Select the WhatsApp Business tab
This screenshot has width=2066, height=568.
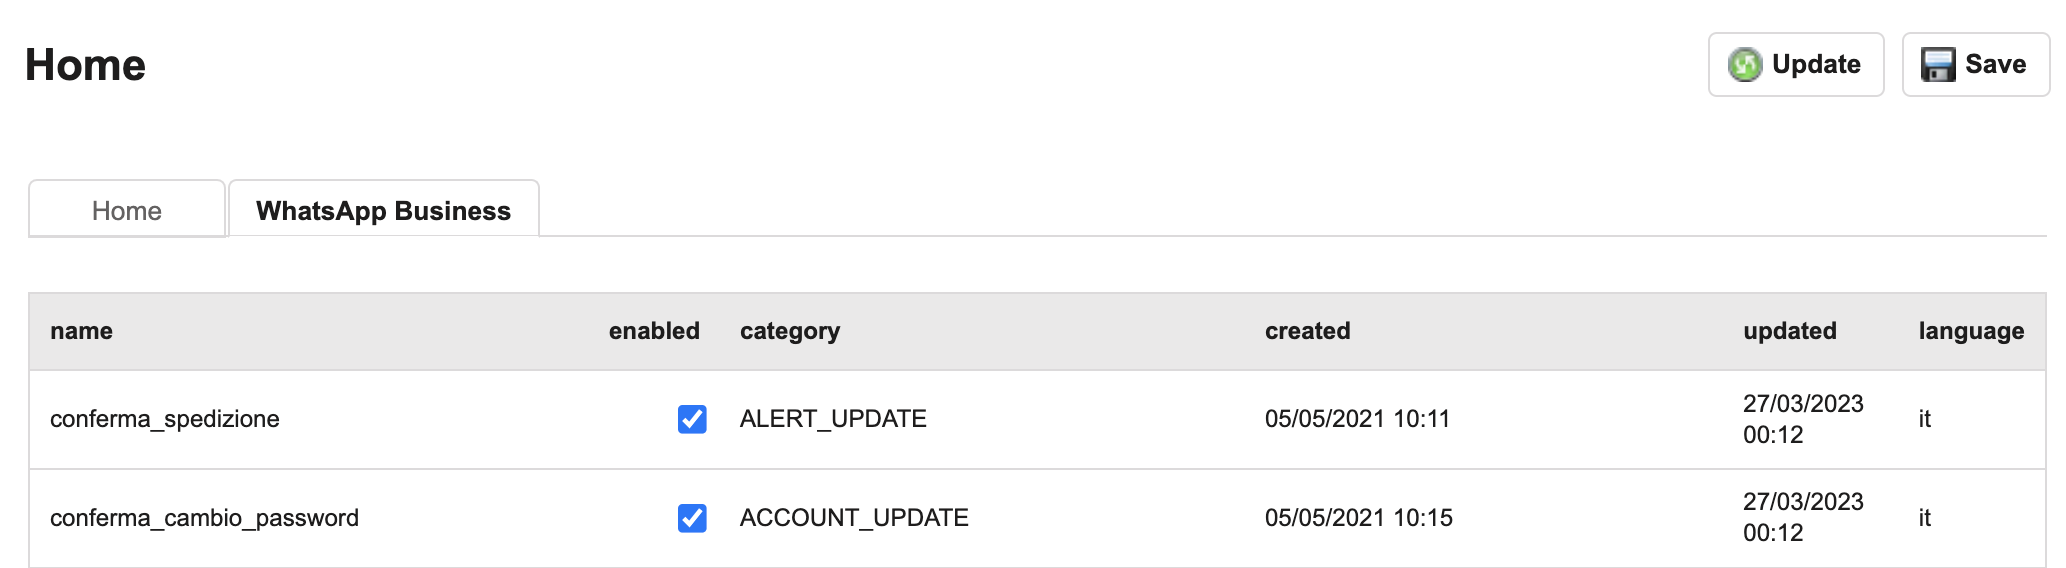(x=384, y=210)
